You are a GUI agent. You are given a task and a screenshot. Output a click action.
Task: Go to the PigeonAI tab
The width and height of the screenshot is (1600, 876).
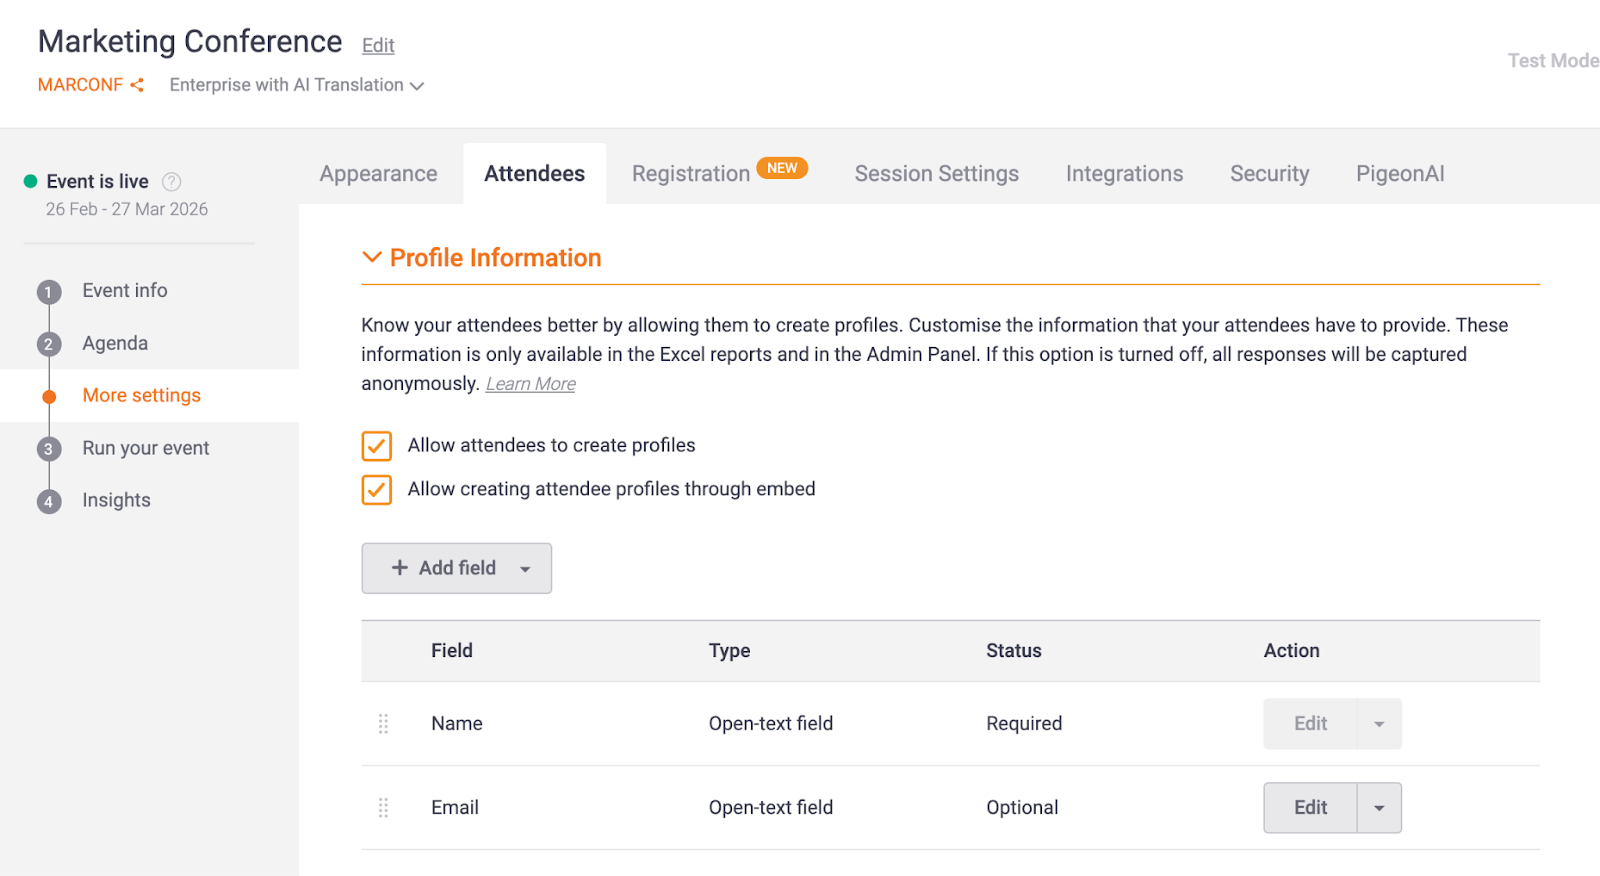(1399, 174)
